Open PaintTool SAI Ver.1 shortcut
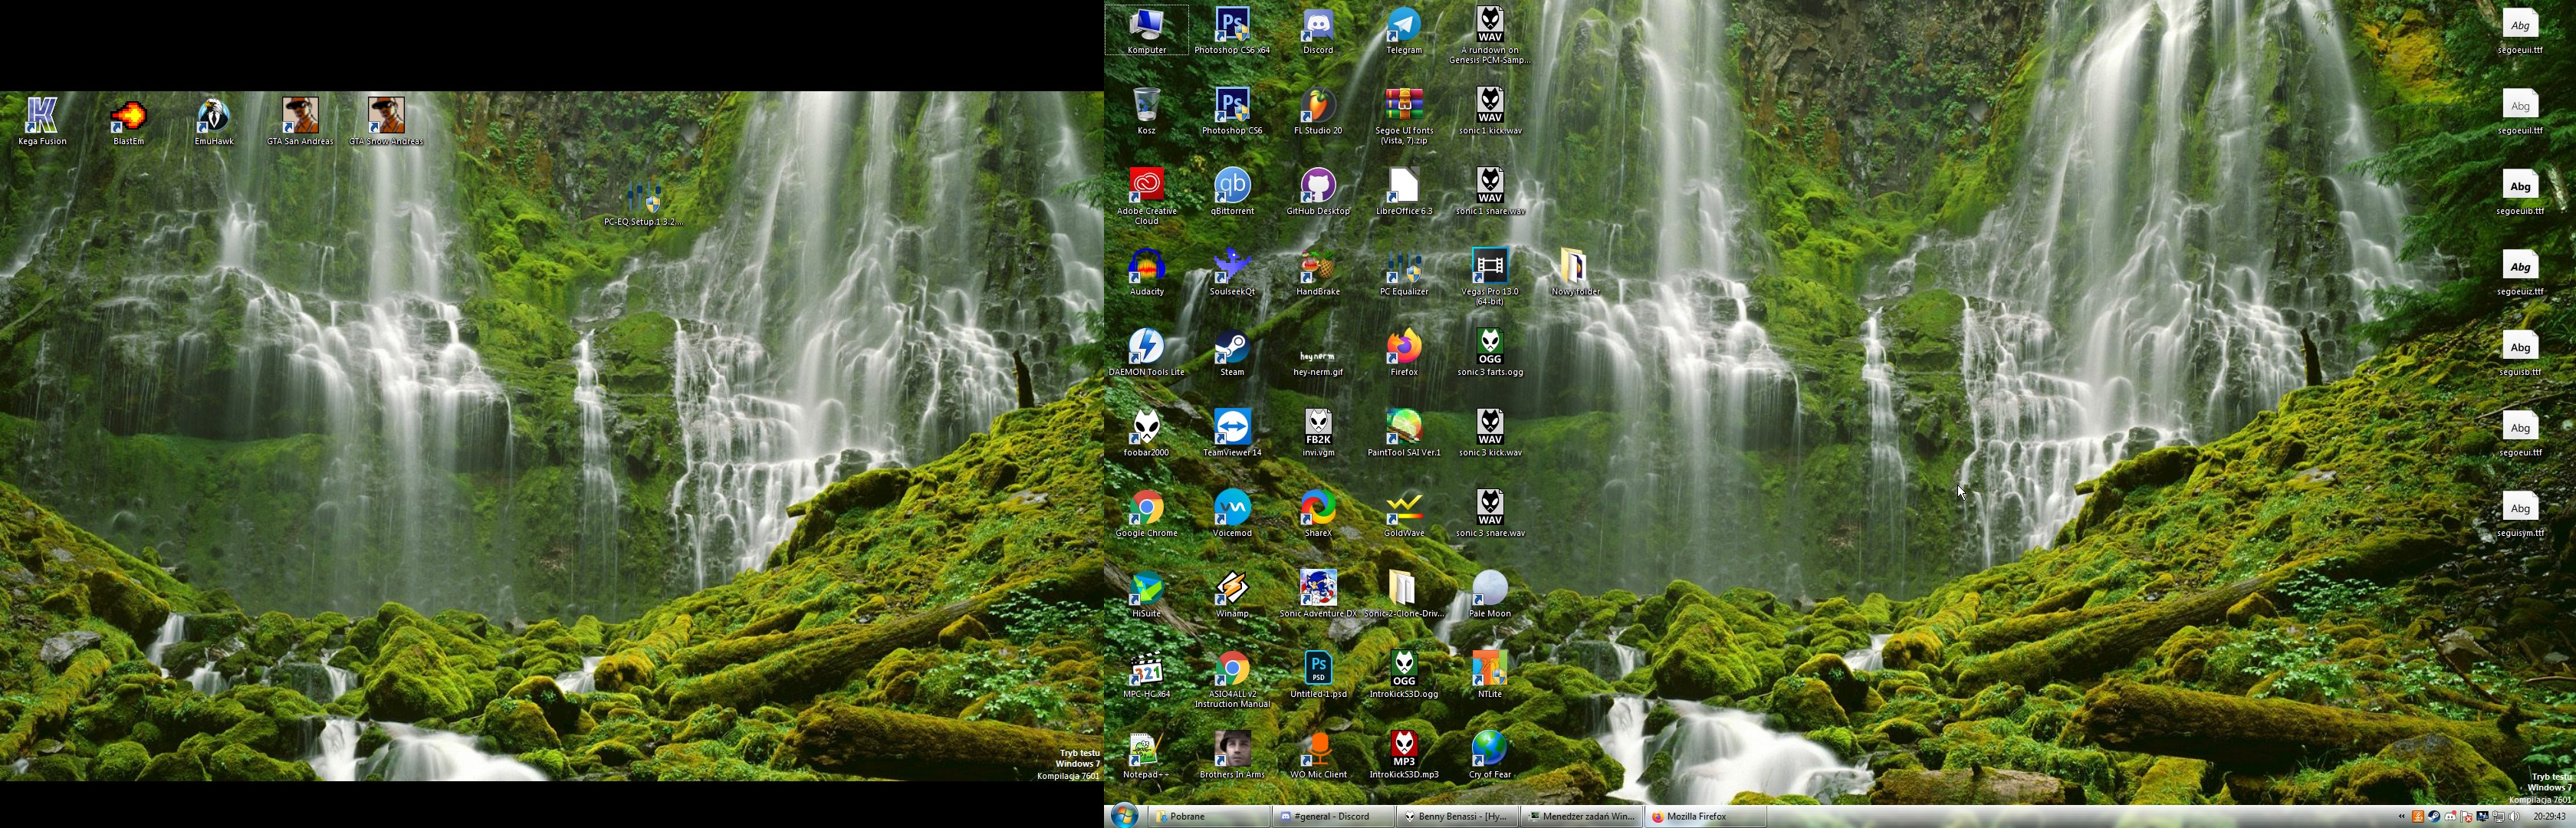2576x828 pixels. click(x=1404, y=433)
